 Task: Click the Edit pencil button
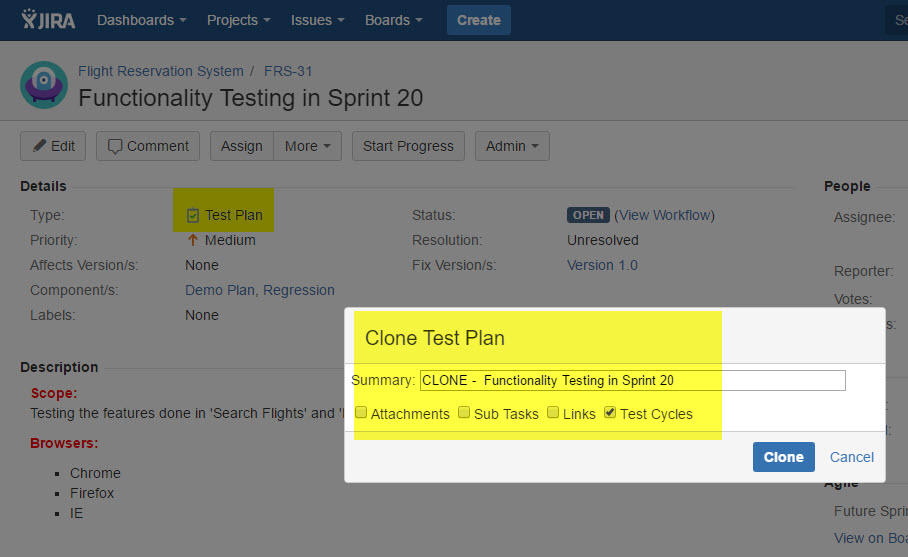click(53, 146)
